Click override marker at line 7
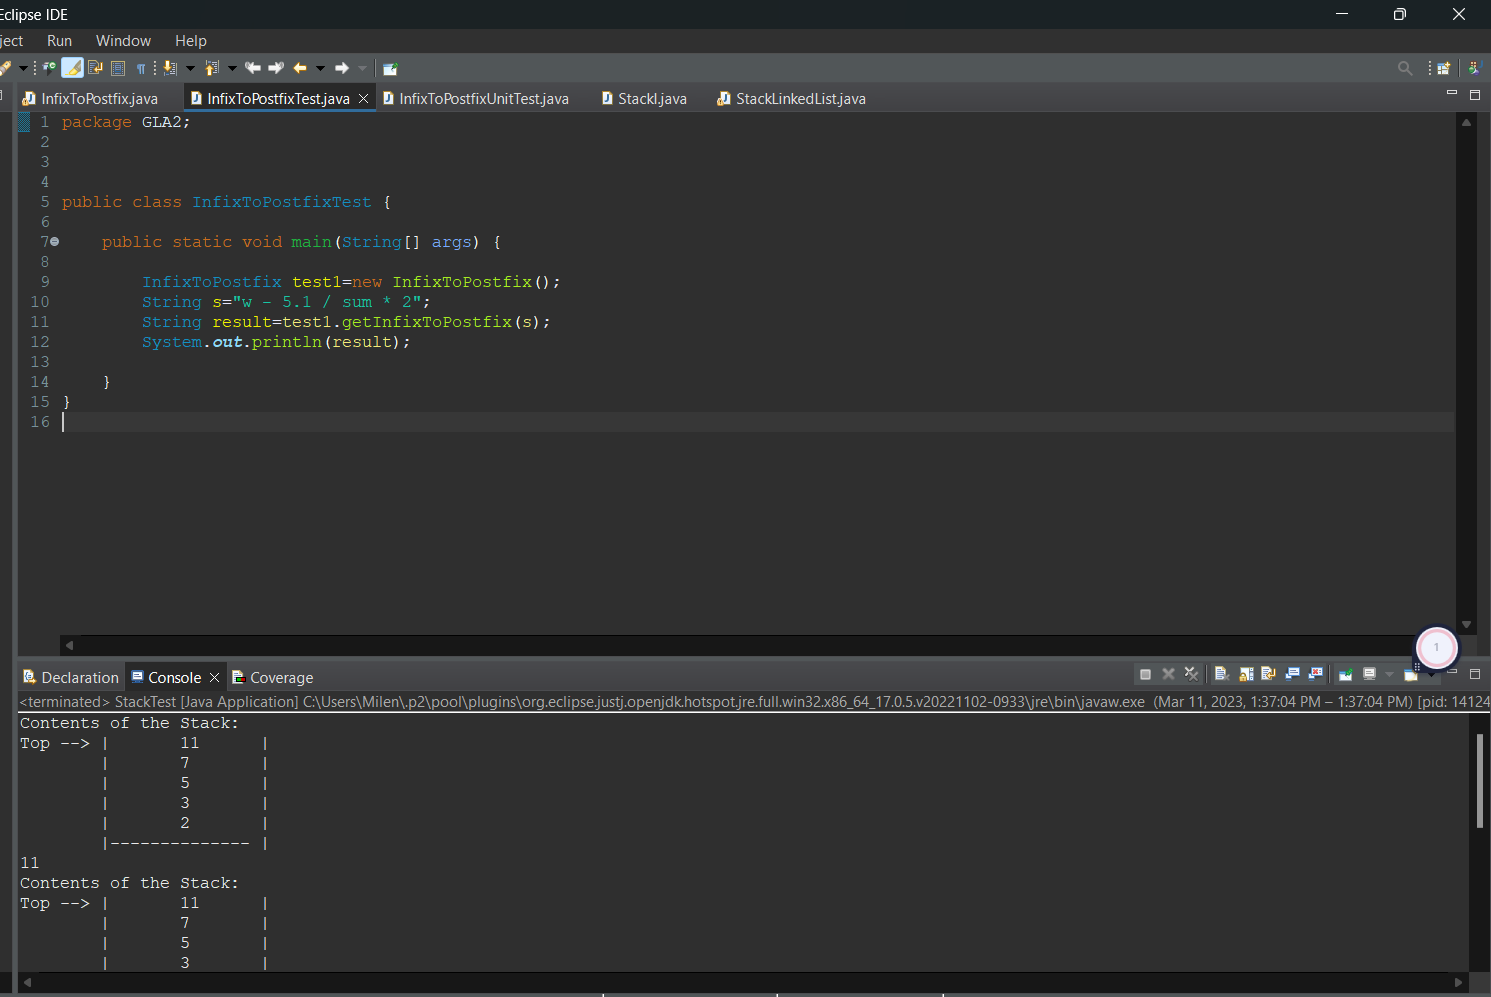The image size is (1491, 997). [54, 242]
